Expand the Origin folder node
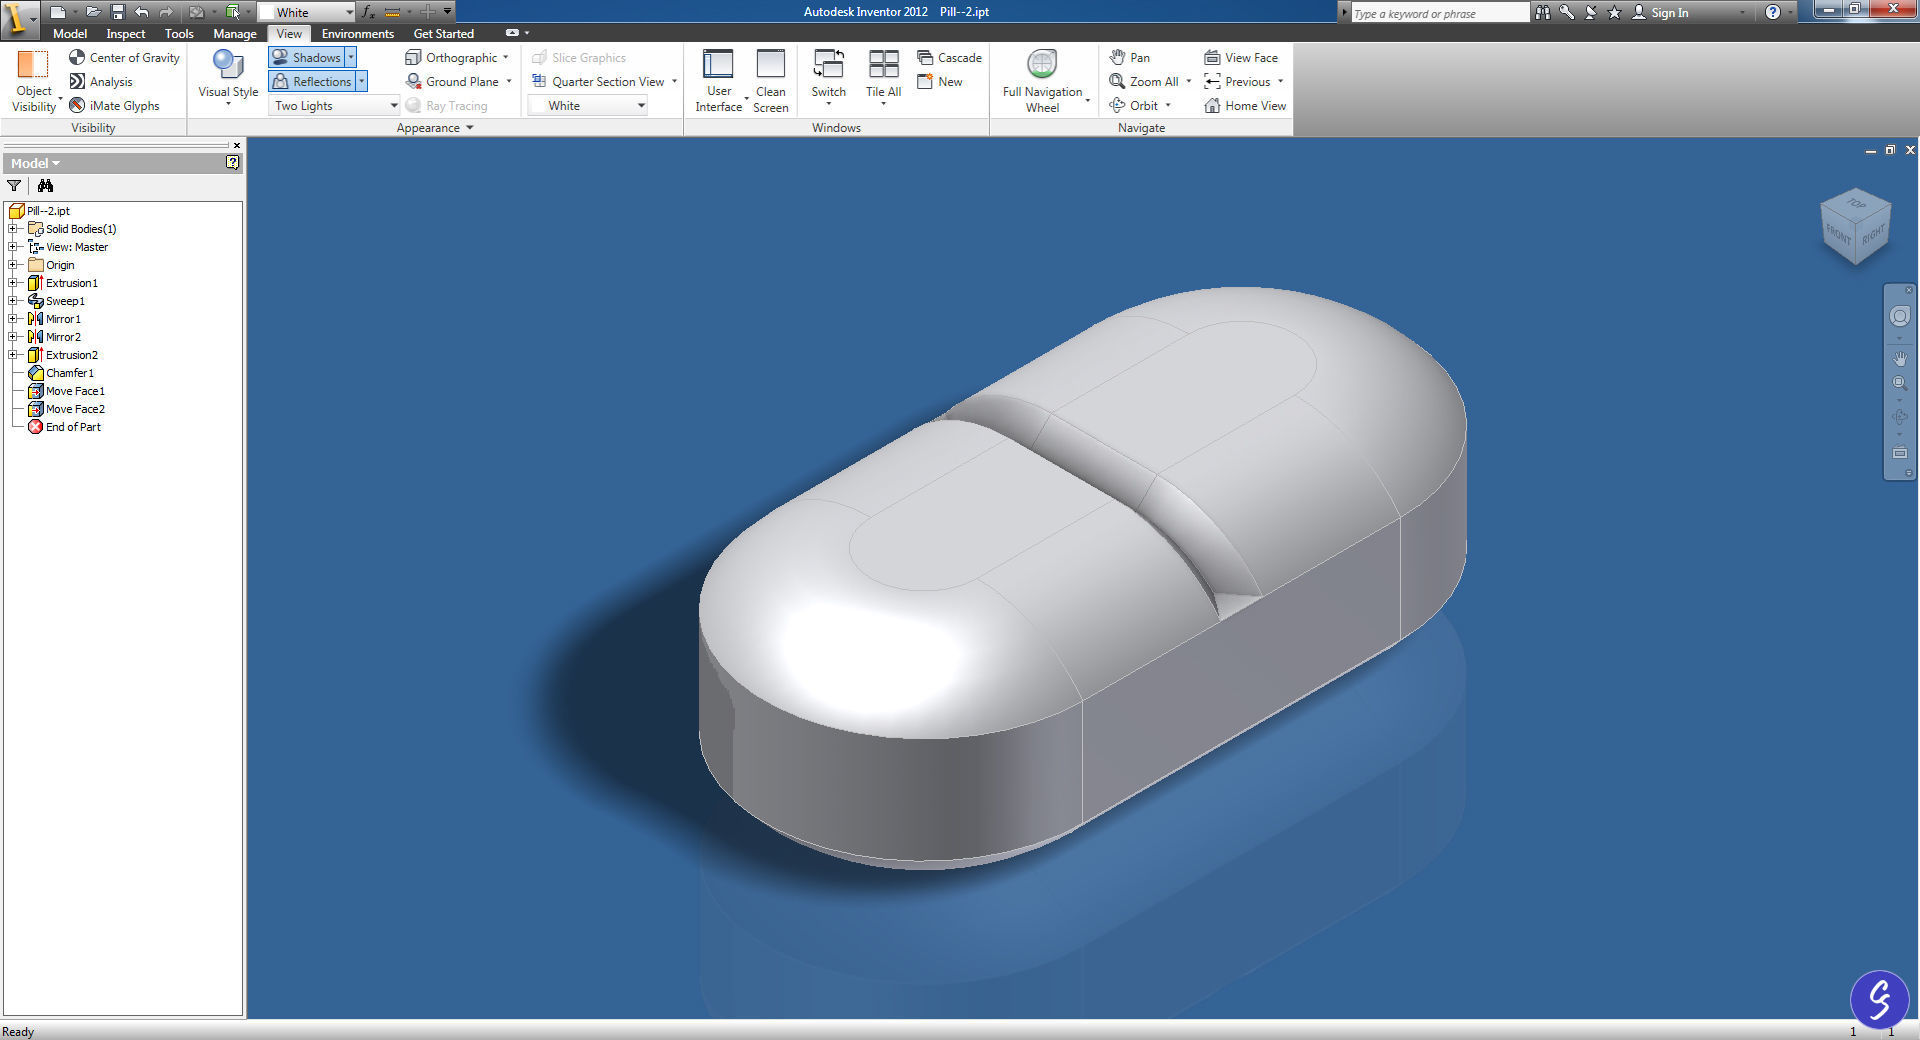The width and height of the screenshot is (1920, 1040). 13,265
